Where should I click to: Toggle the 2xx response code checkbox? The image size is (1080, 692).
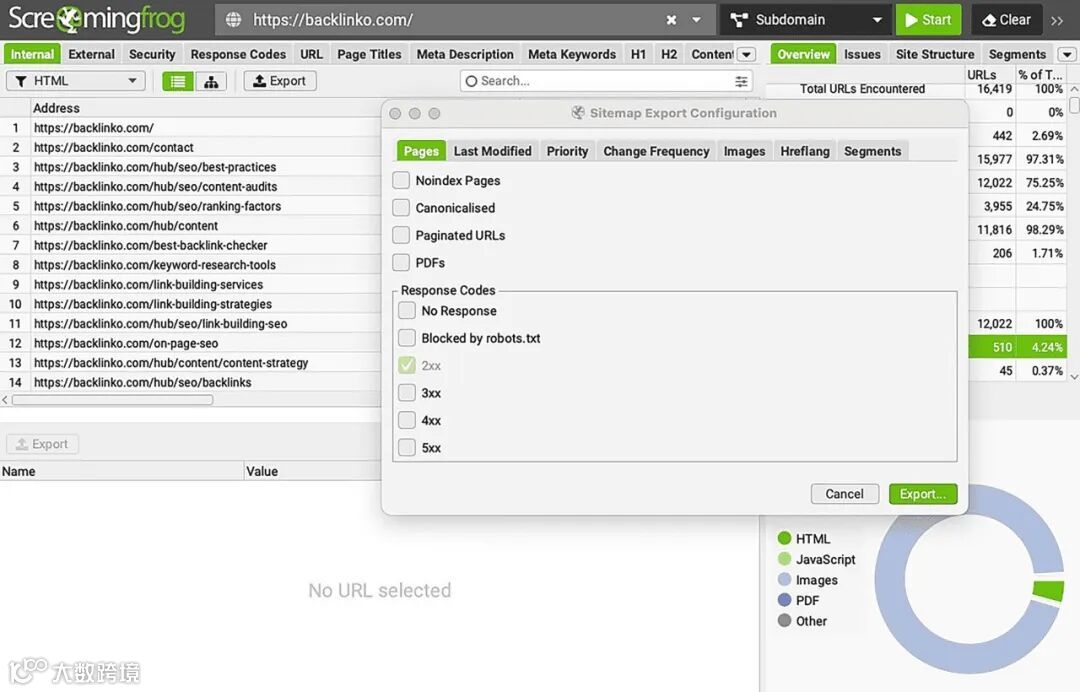[407, 366]
